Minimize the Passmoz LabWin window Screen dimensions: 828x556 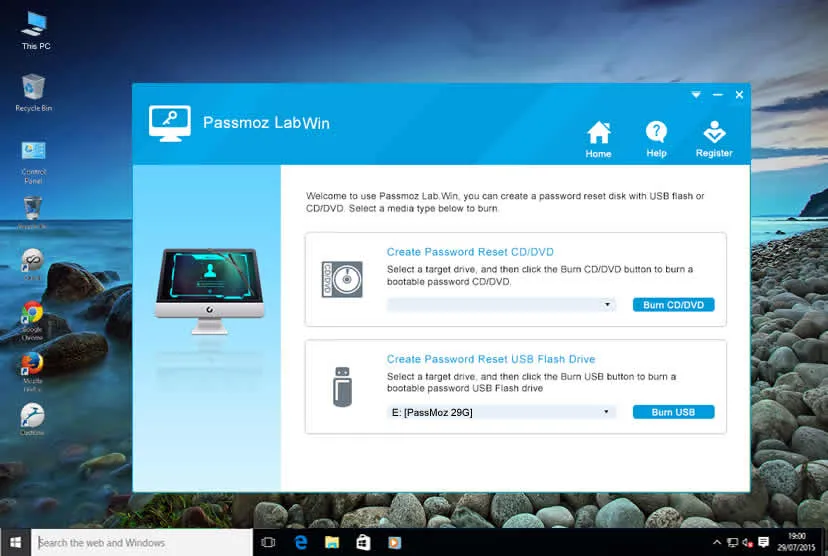718,95
